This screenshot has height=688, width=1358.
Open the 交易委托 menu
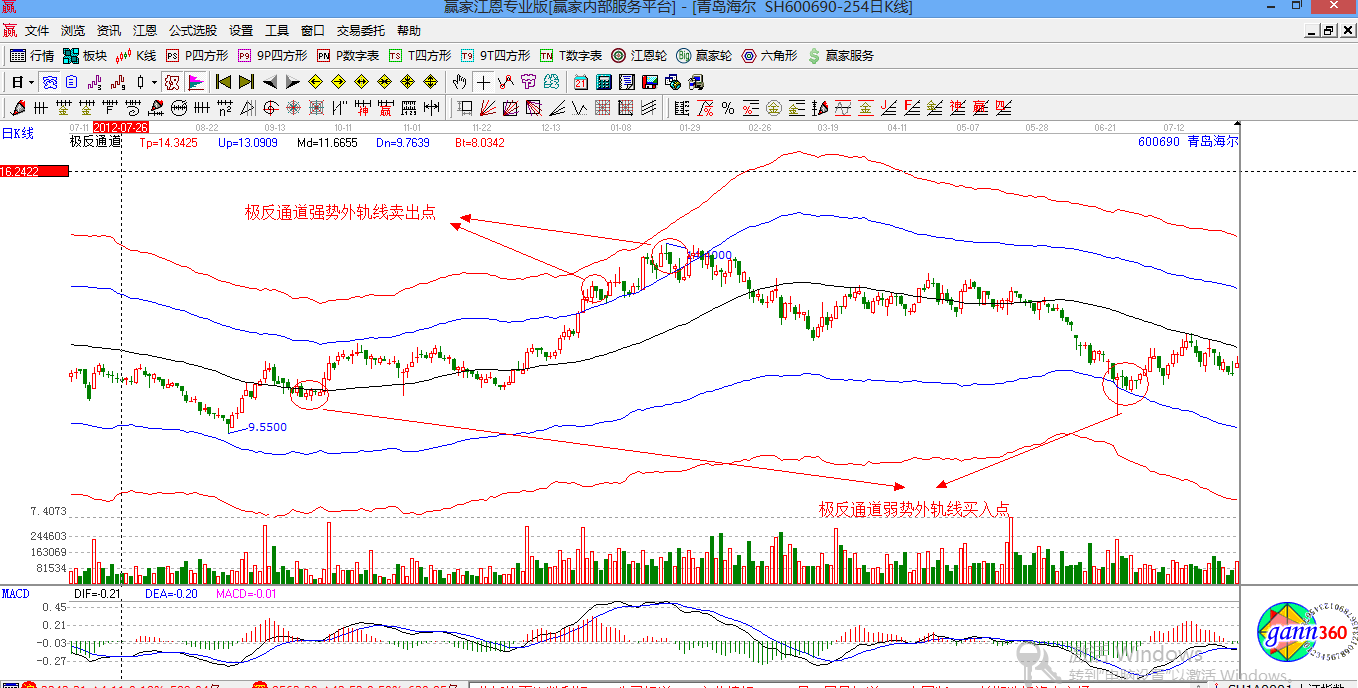(361, 31)
